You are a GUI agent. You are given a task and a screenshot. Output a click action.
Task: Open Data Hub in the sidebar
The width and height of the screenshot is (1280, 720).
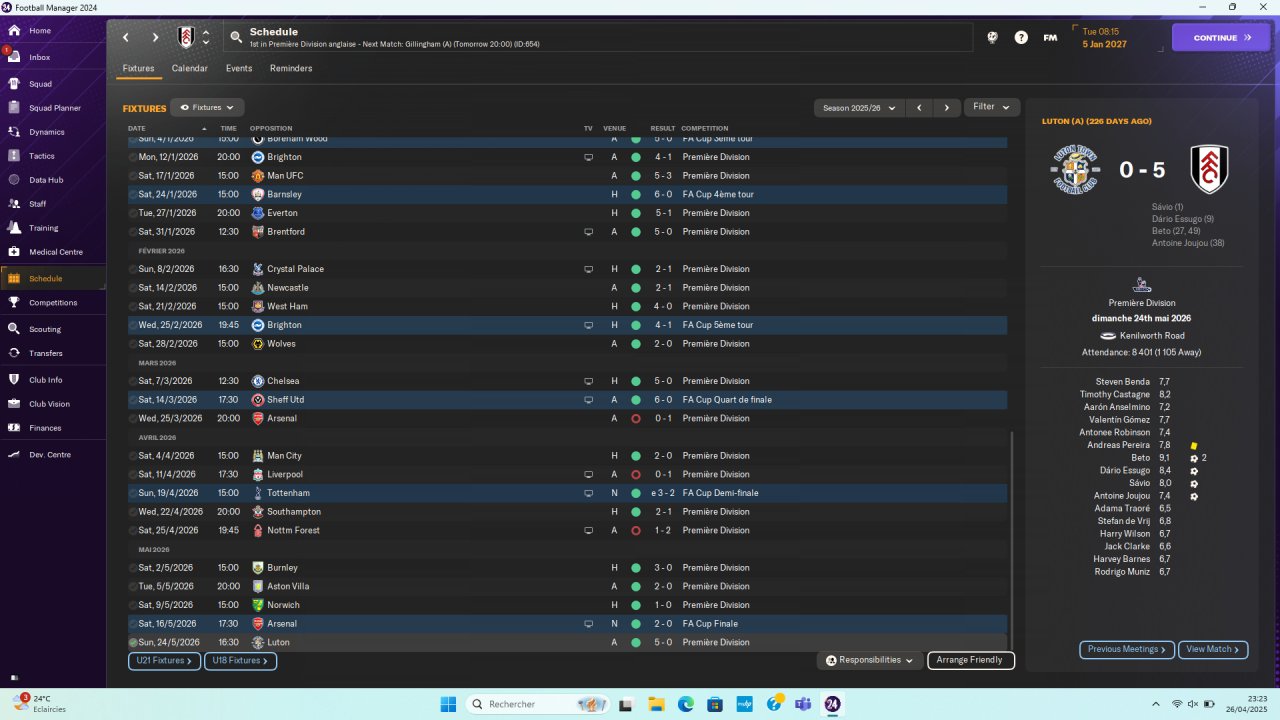pyautogui.click(x=46, y=180)
